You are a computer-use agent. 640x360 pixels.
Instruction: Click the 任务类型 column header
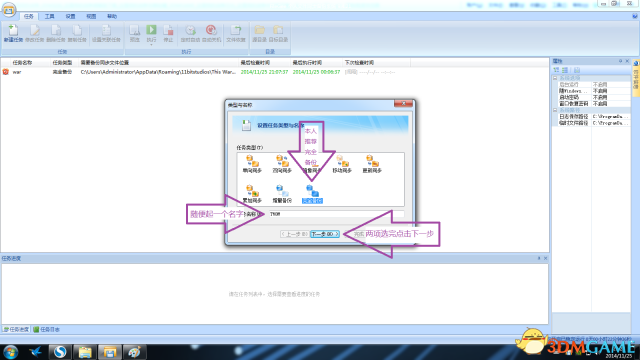[x=62, y=62]
